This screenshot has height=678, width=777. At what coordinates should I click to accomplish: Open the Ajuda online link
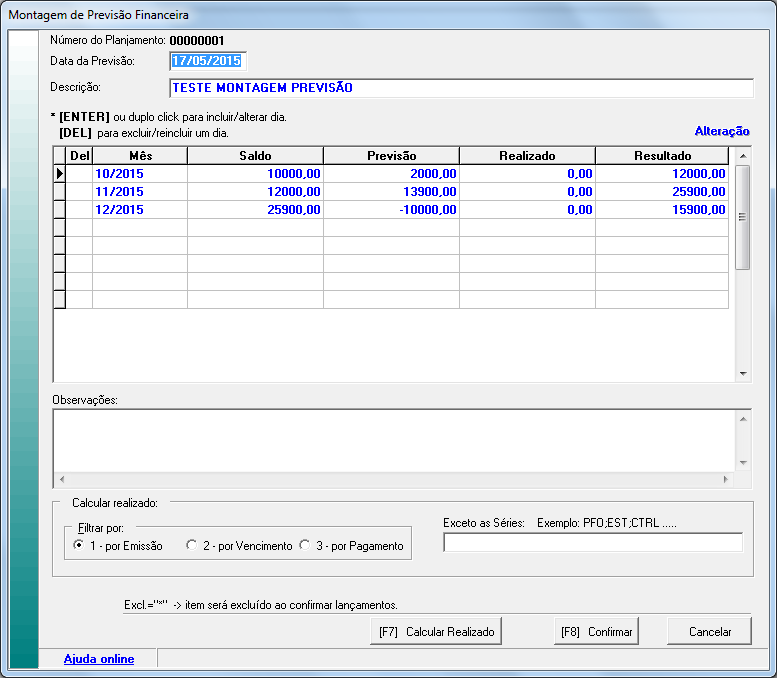(x=98, y=659)
